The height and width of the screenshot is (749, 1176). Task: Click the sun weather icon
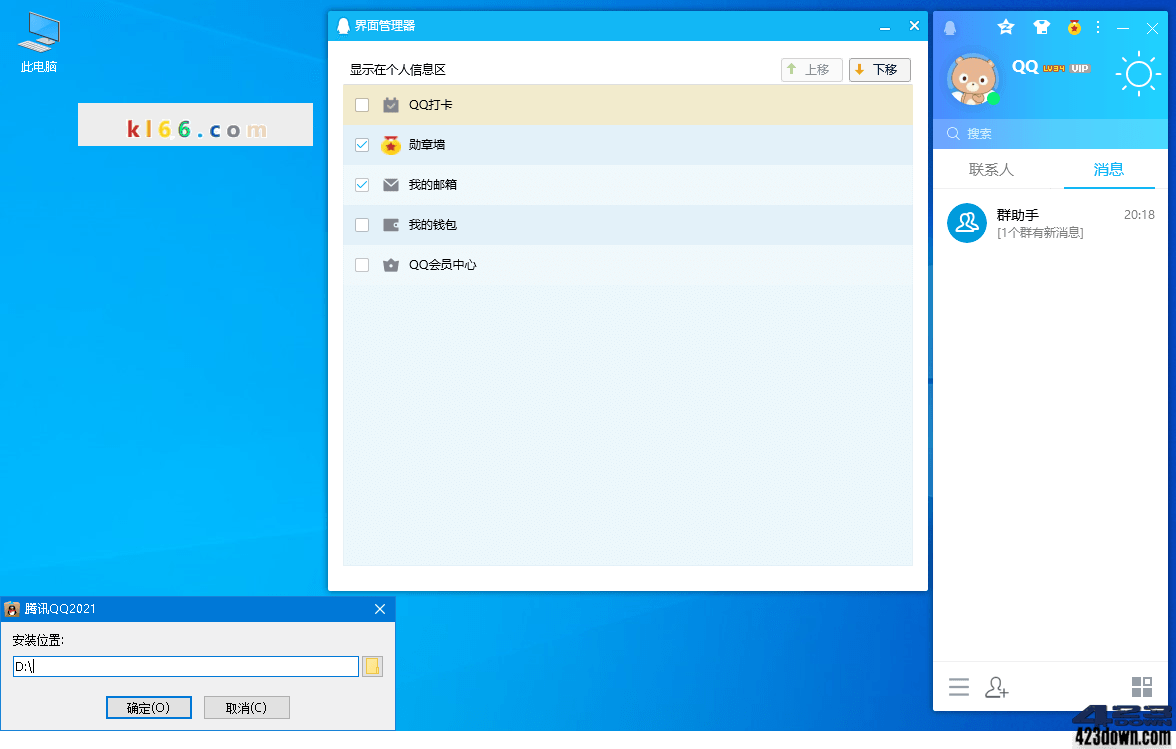1138,73
